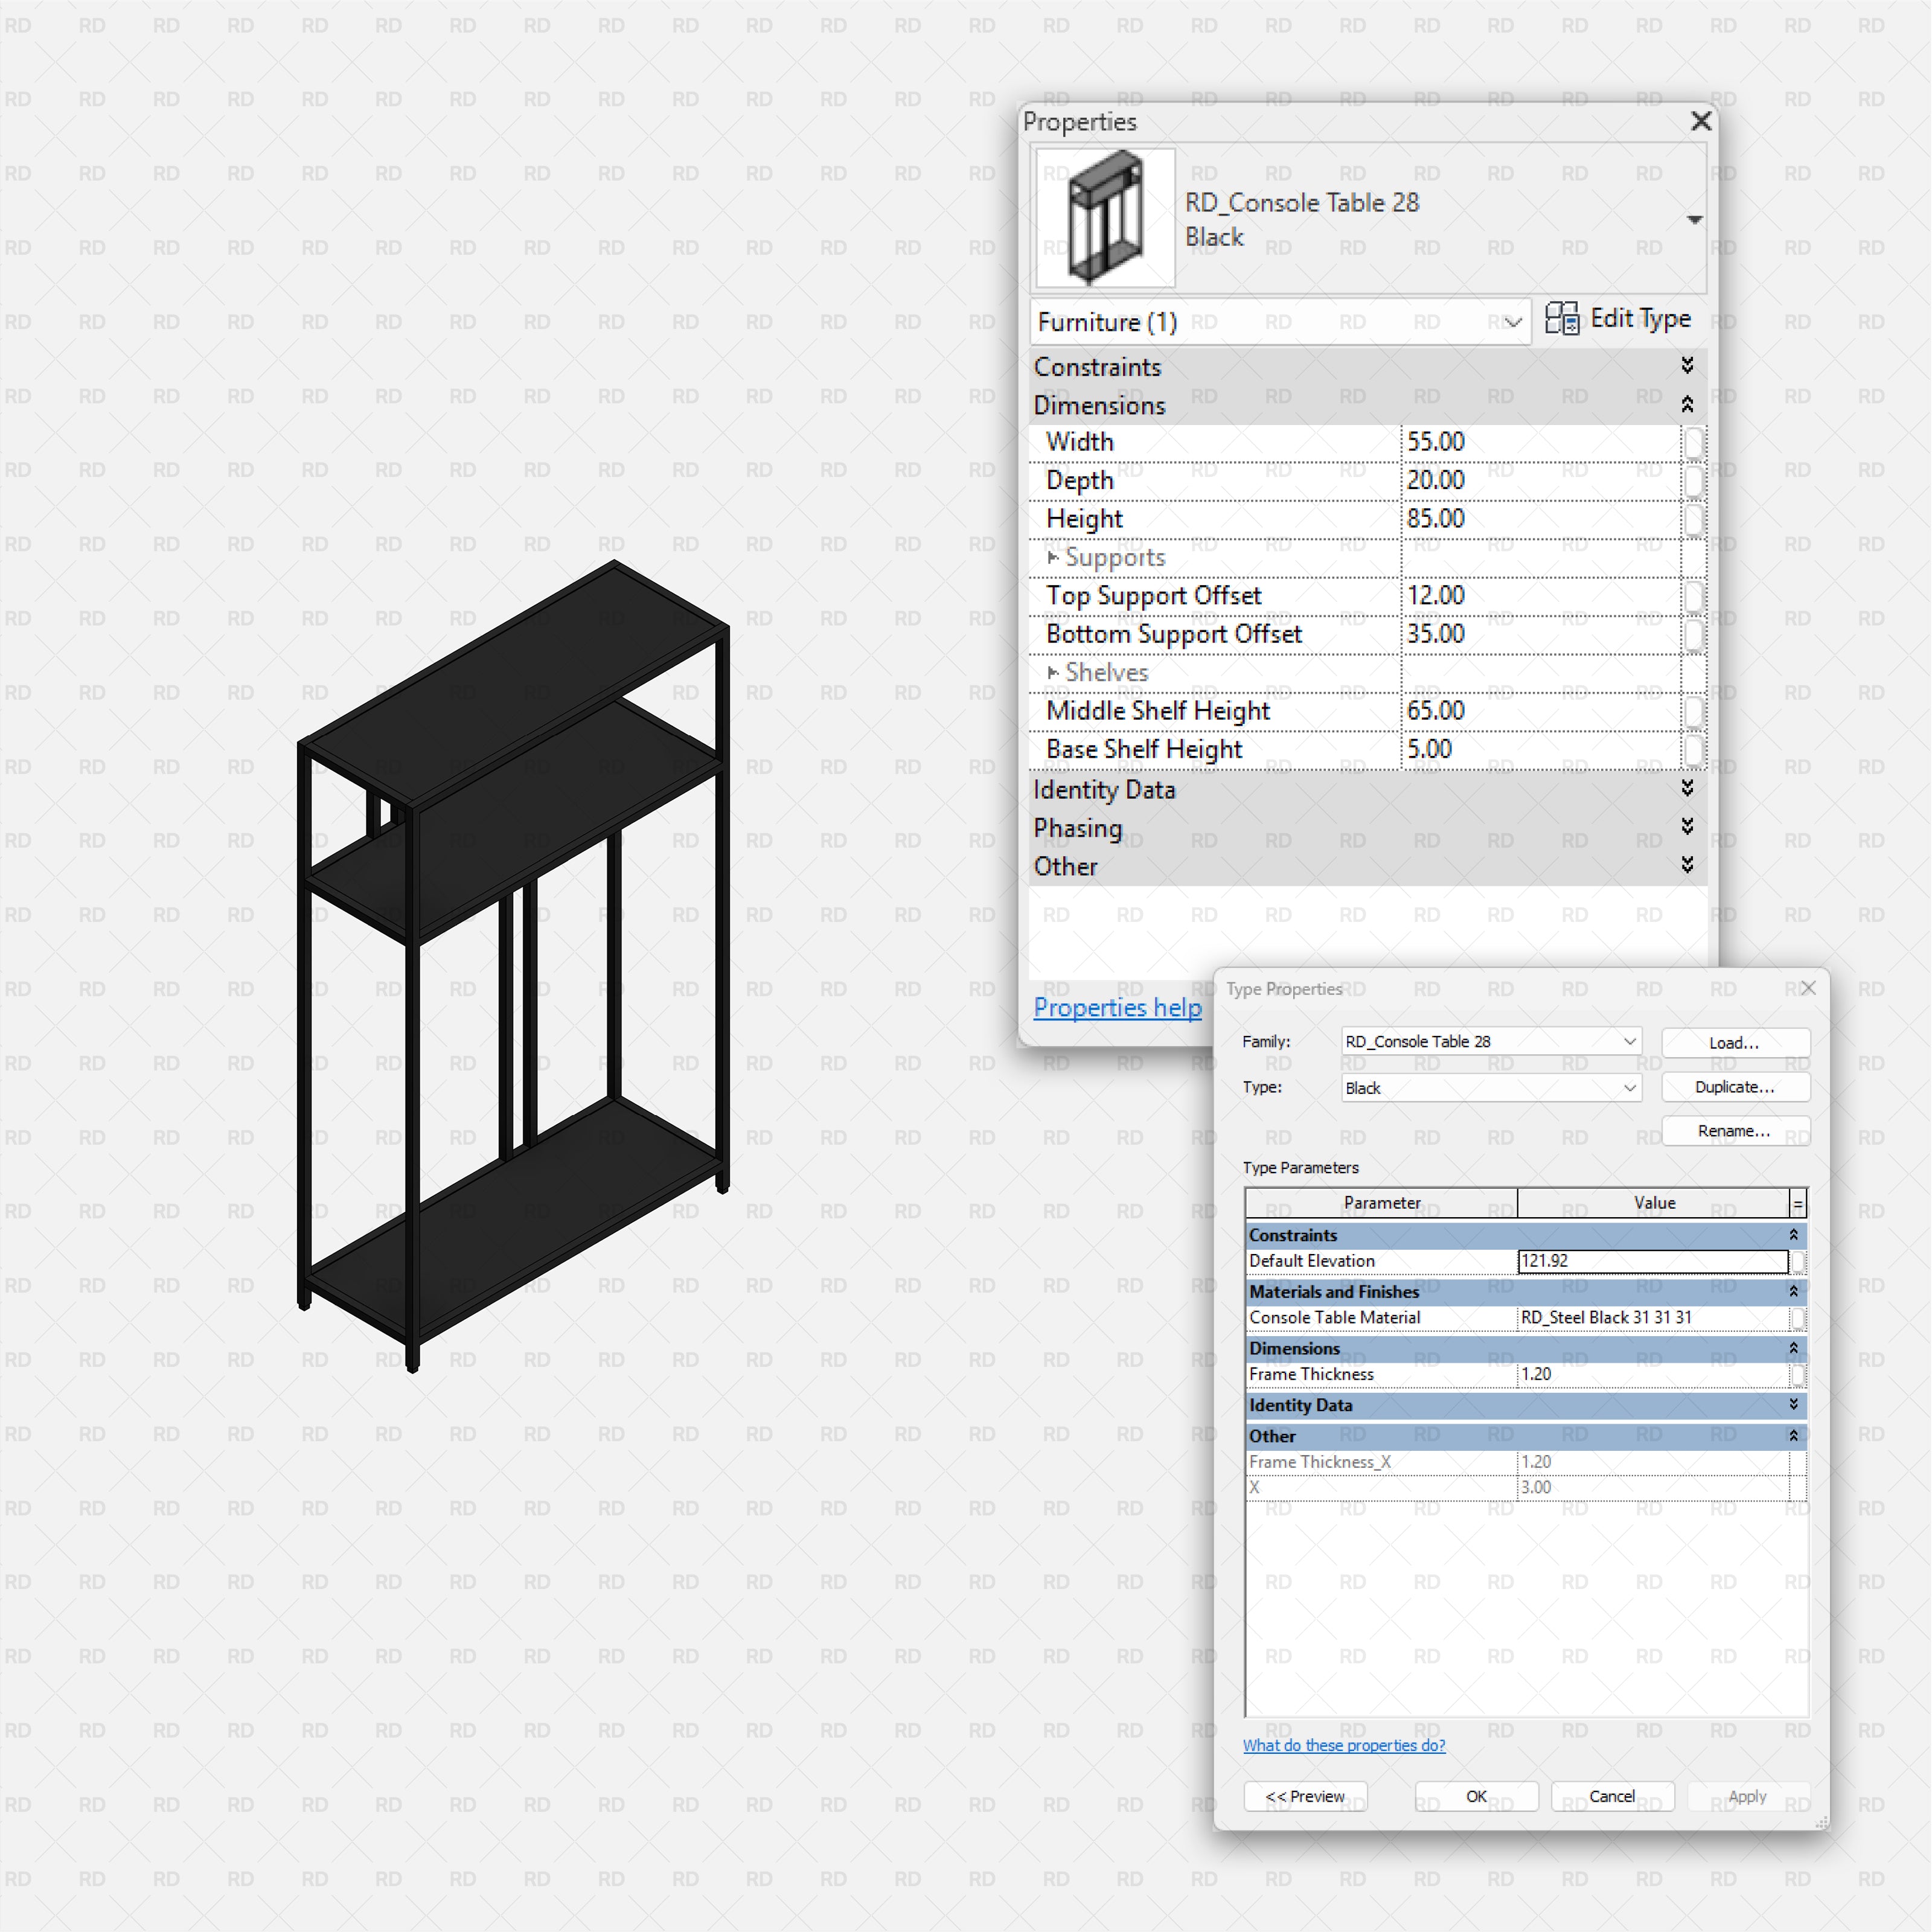1932x1932 pixels.
Task: Open the type selector dropdown arrow
Action: click(1694, 220)
